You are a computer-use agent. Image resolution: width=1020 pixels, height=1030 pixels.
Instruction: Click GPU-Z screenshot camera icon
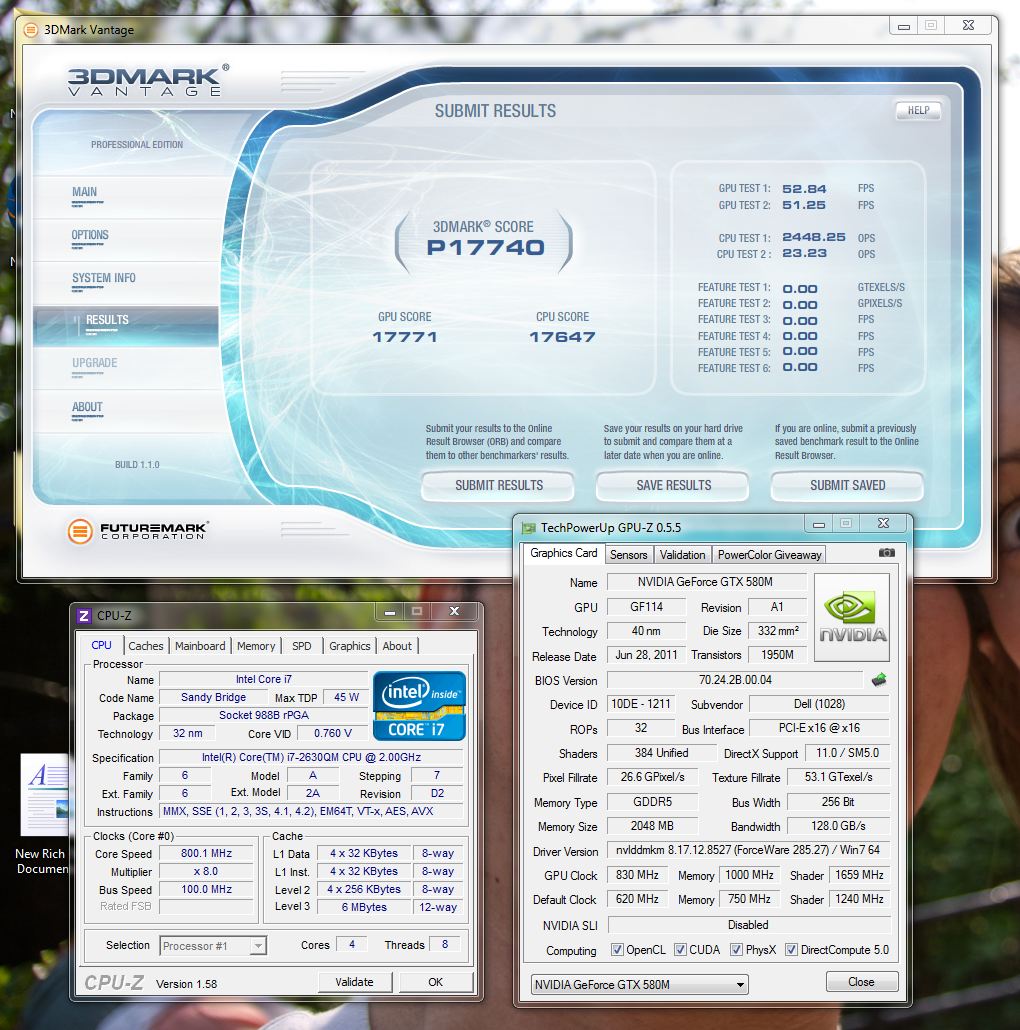click(x=887, y=553)
